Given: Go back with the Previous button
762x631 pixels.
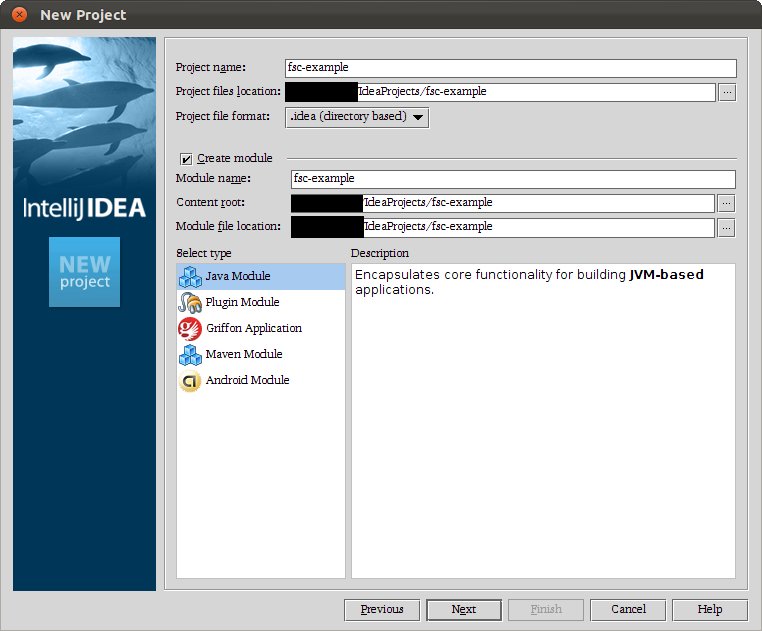Looking at the screenshot, I should tap(382, 610).
